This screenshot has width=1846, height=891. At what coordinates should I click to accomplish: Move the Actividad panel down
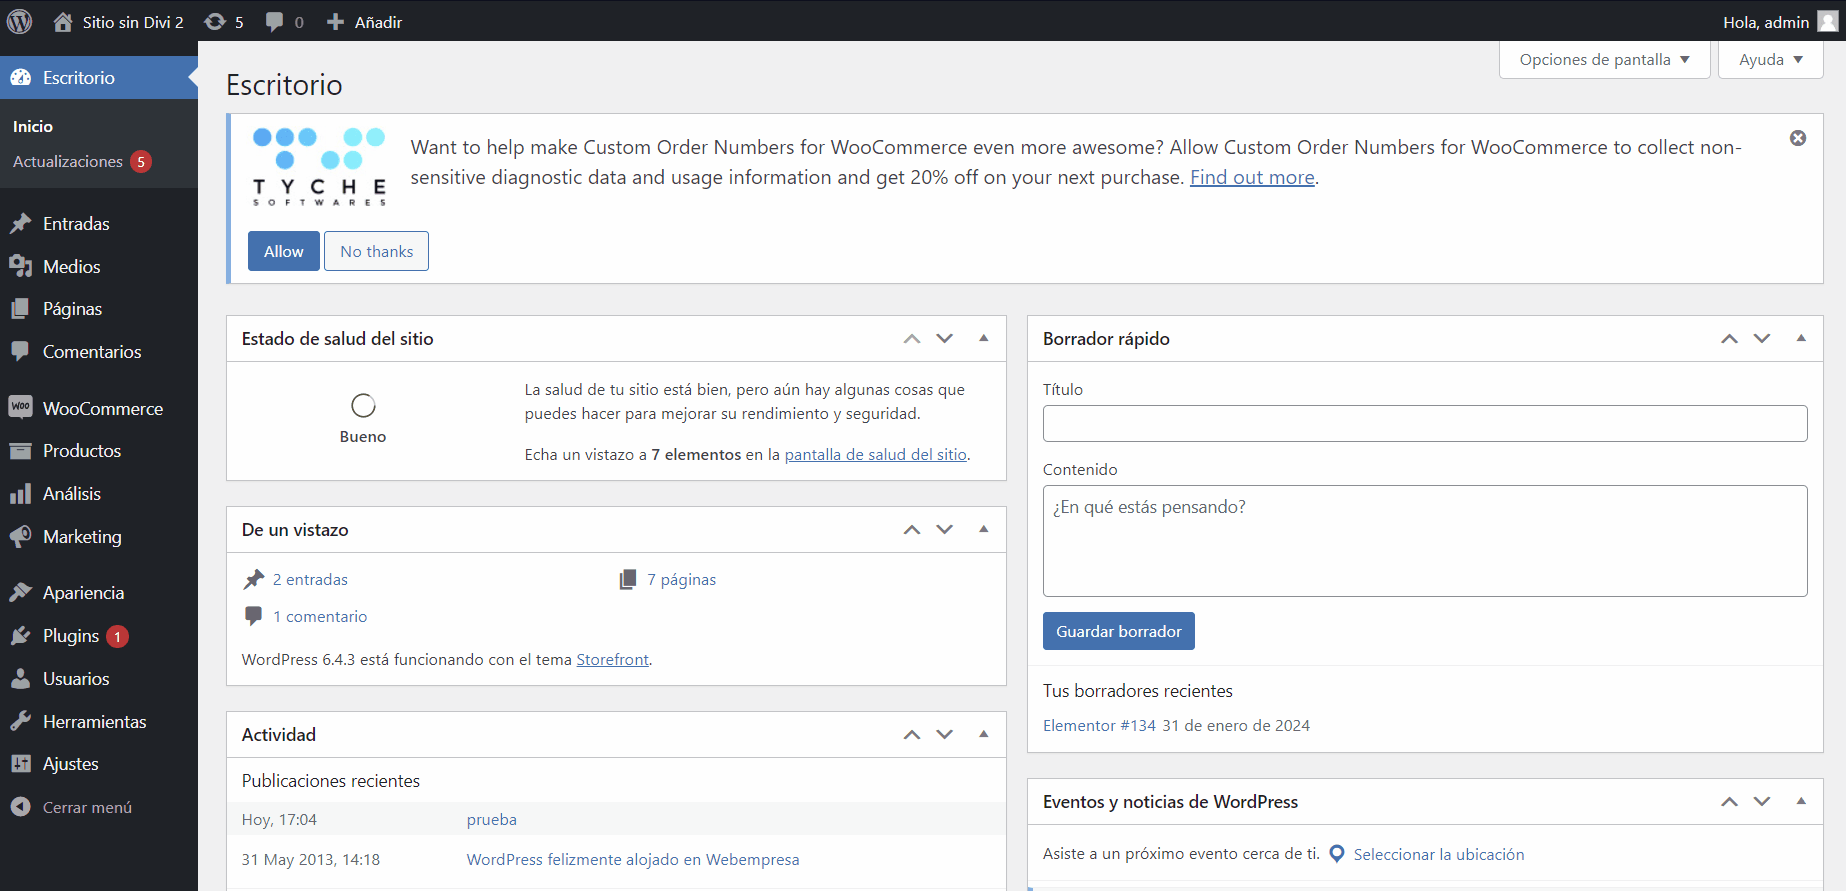coord(945,735)
